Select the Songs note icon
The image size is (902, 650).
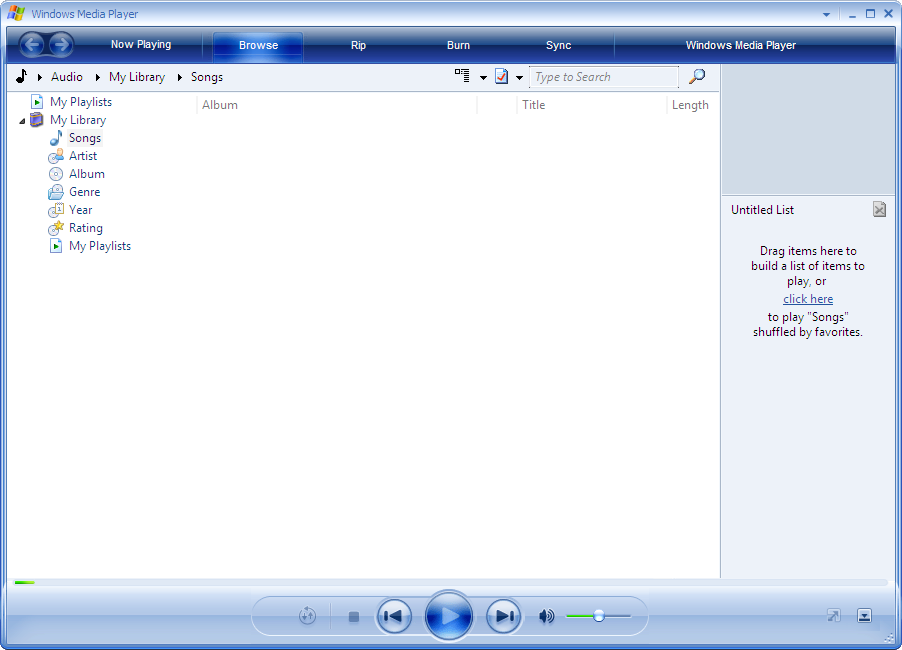56,138
